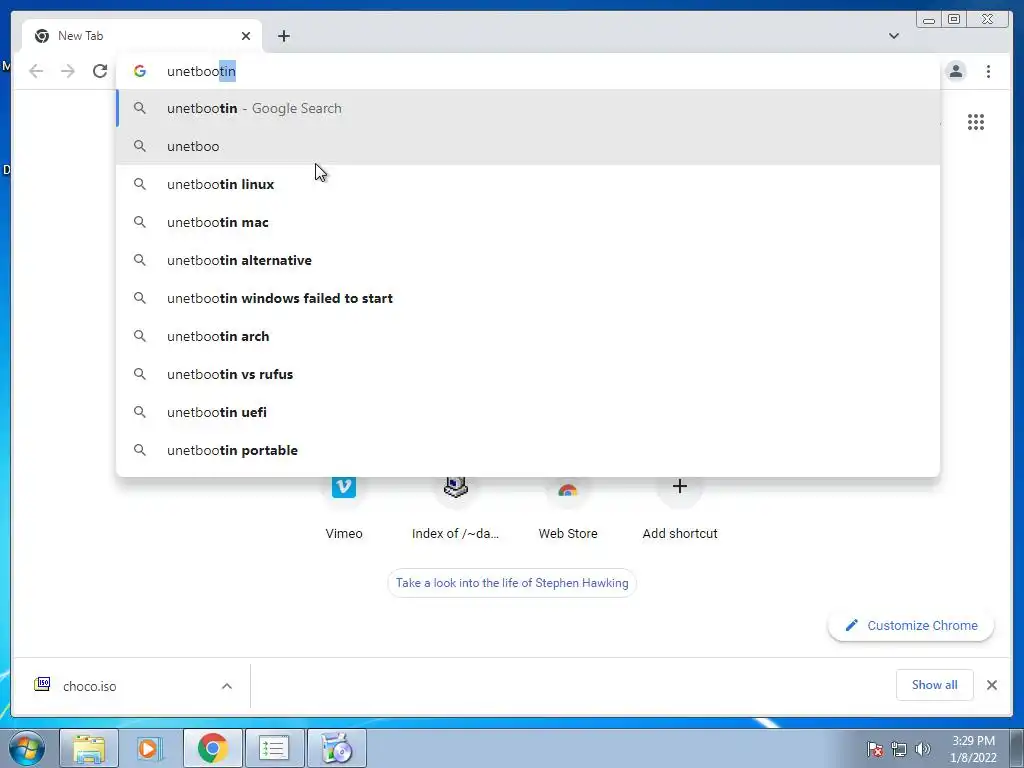Open Windows Explorer from the taskbar
The height and width of the screenshot is (768, 1024).
[89, 748]
